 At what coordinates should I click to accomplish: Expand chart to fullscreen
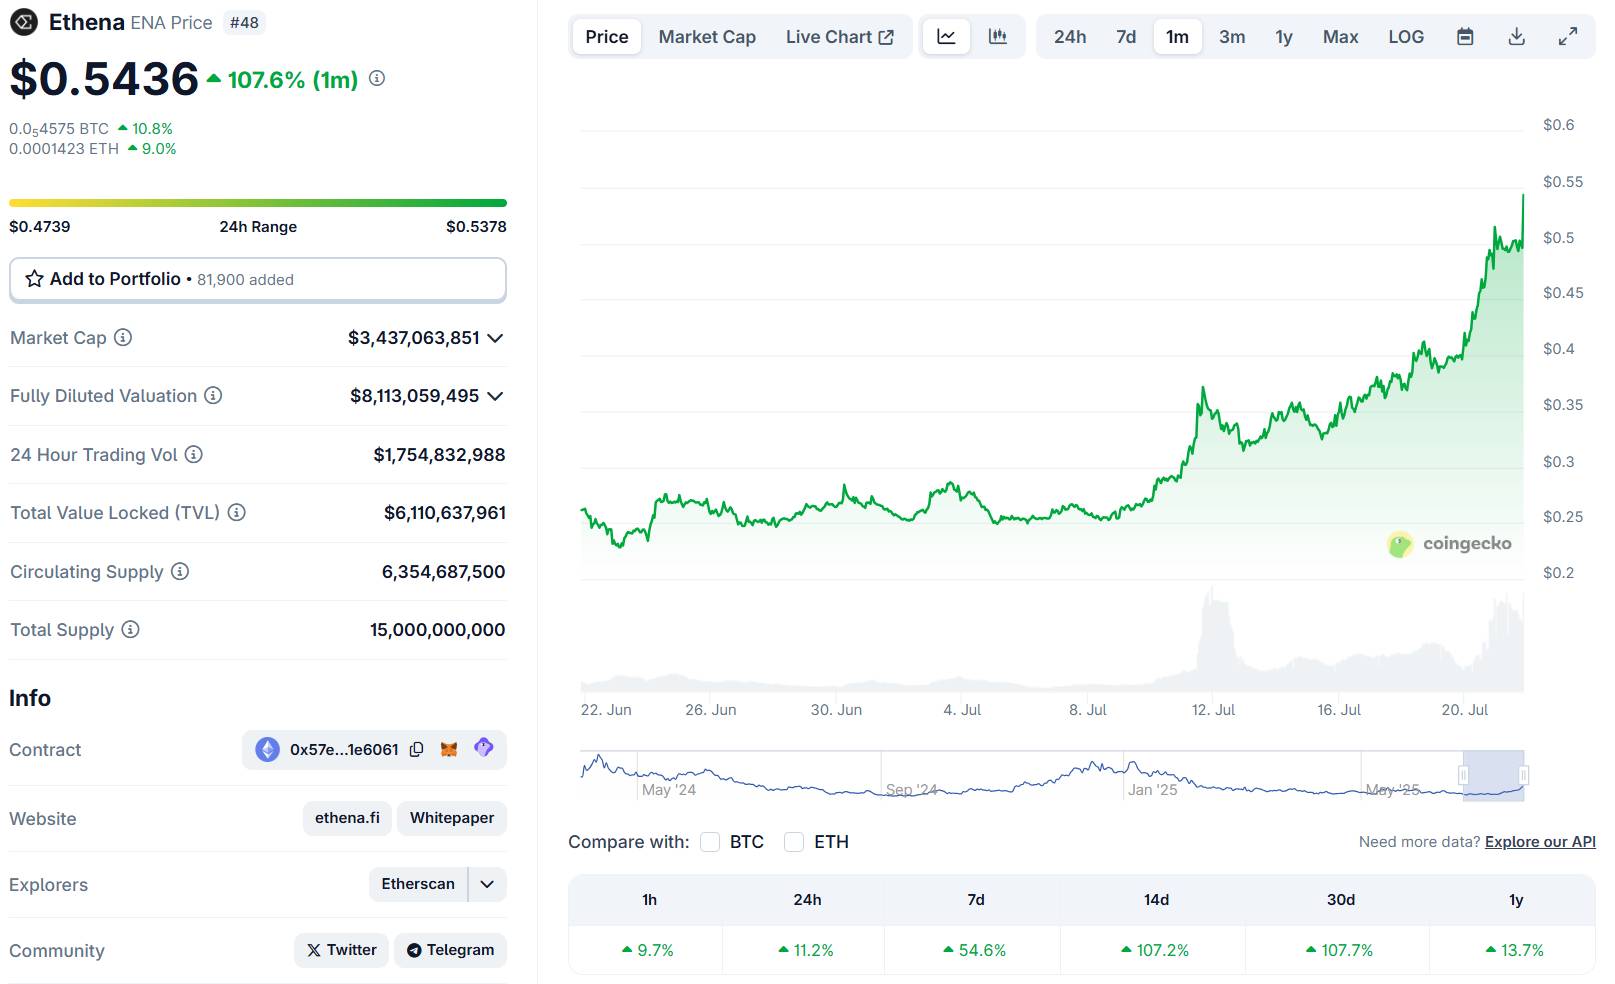[x=1568, y=37]
